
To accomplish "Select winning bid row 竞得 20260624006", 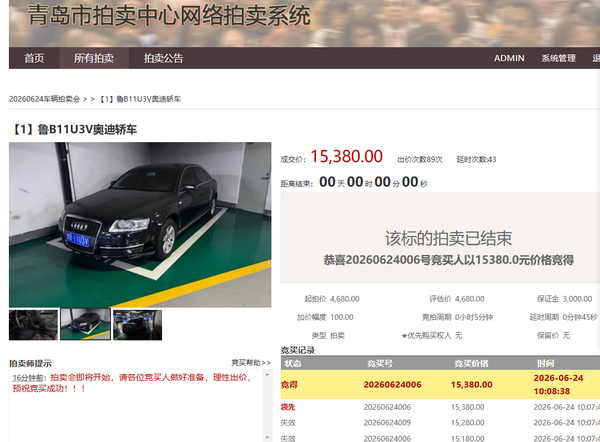I will (x=440, y=385).
